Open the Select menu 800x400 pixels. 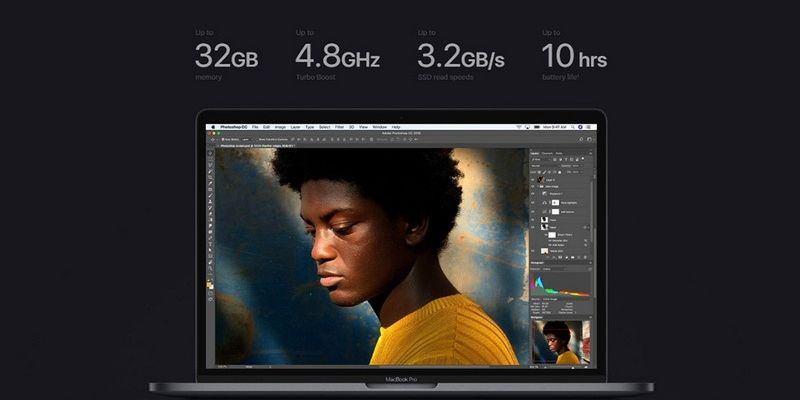click(324, 127)
